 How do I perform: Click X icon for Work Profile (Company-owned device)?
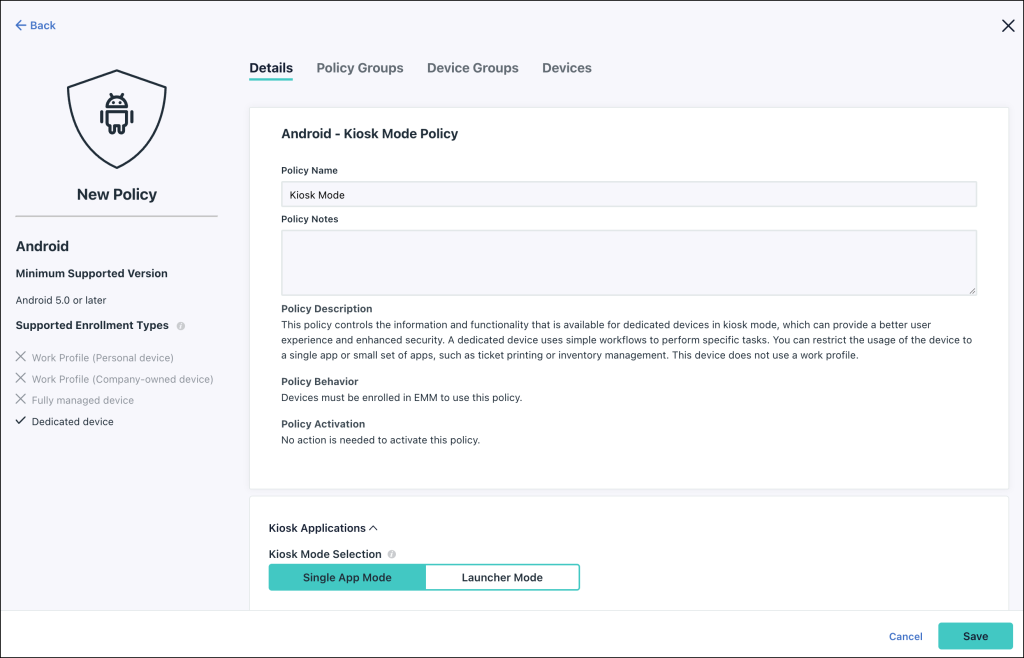point(21,379)
